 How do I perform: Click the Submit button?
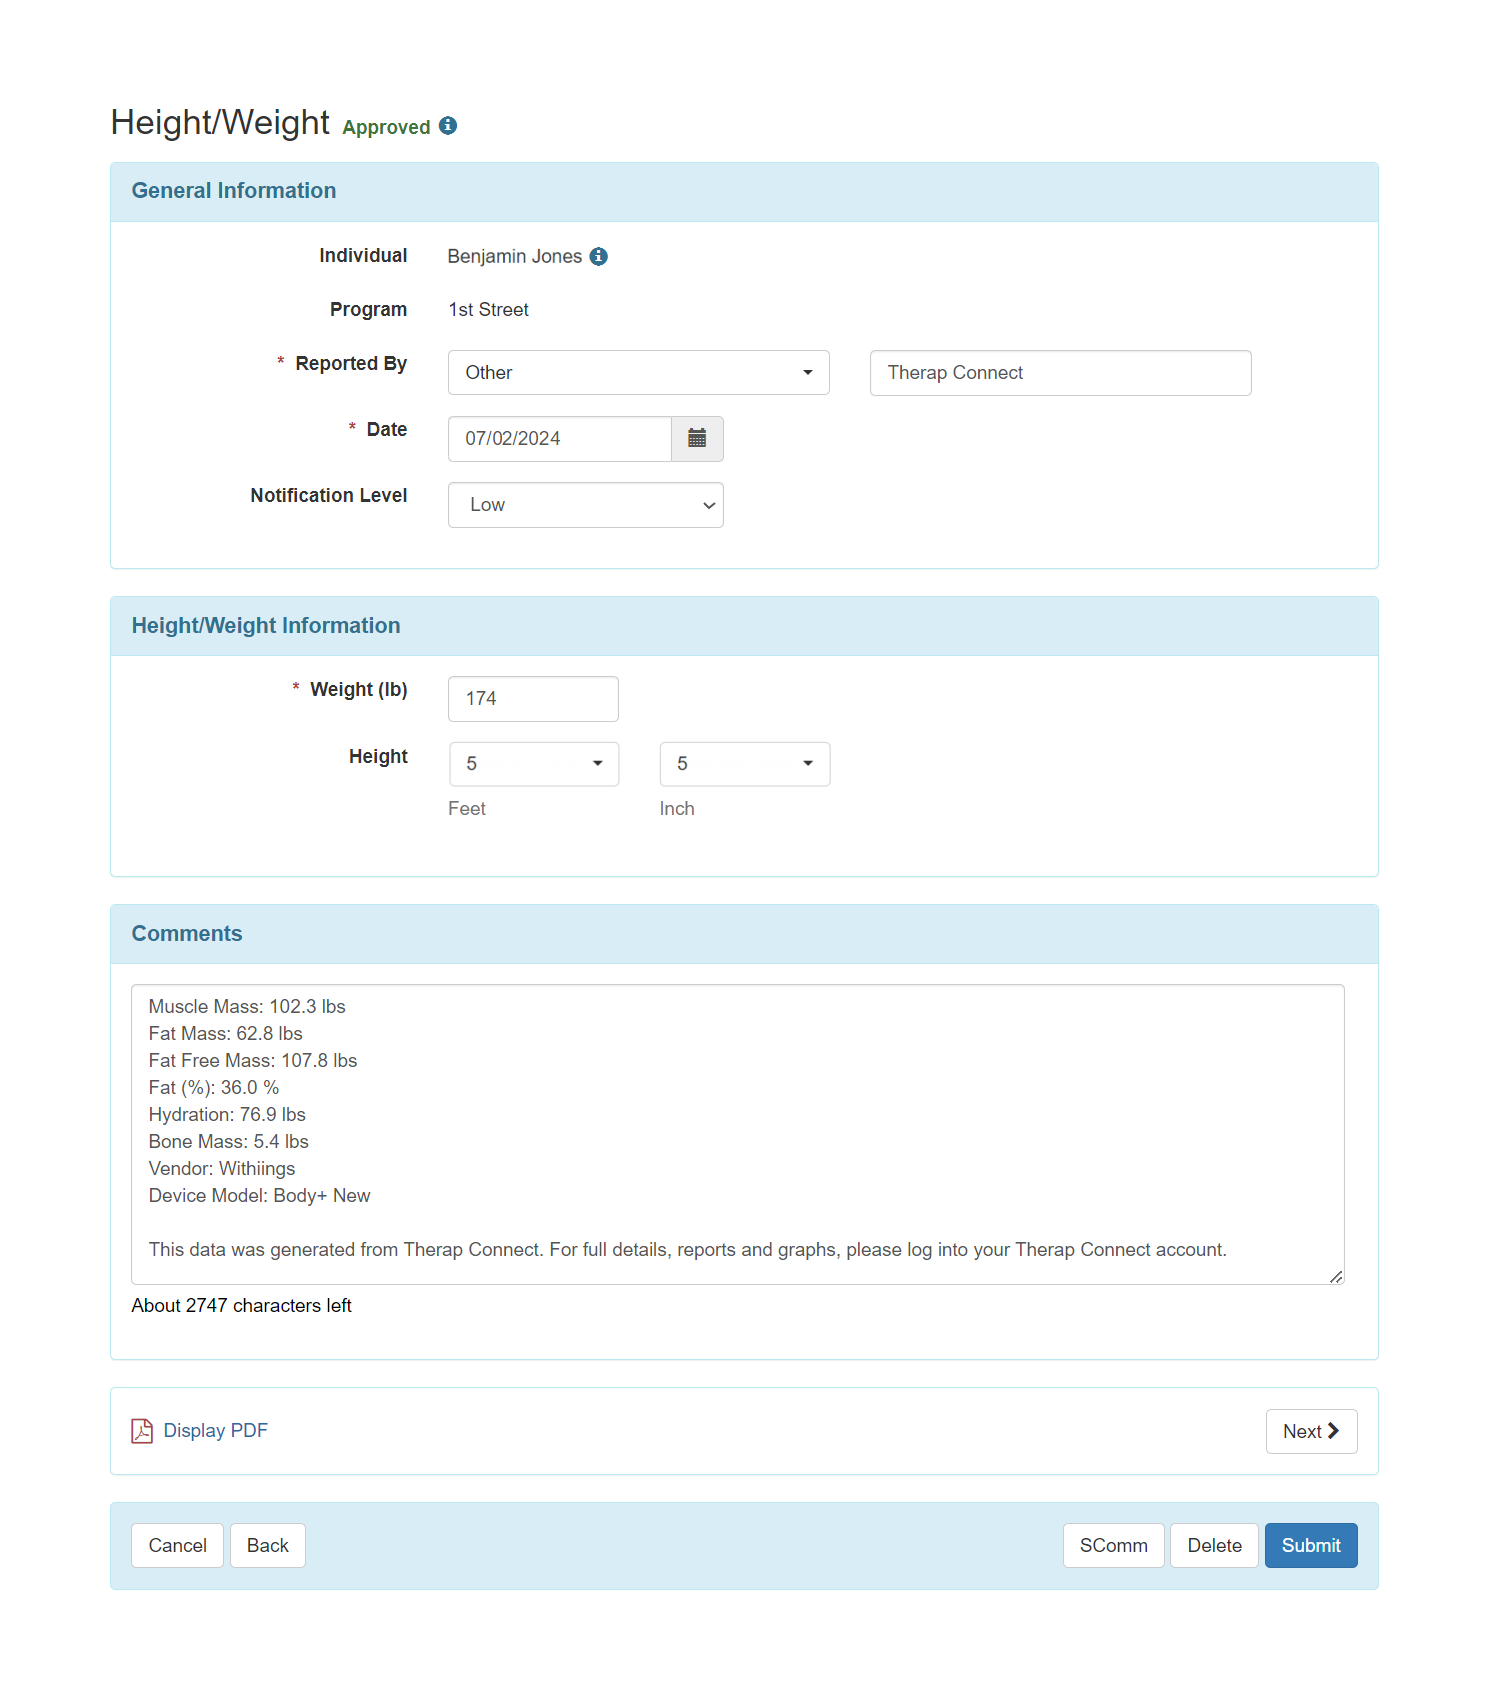click(x=1311, y=1546)
